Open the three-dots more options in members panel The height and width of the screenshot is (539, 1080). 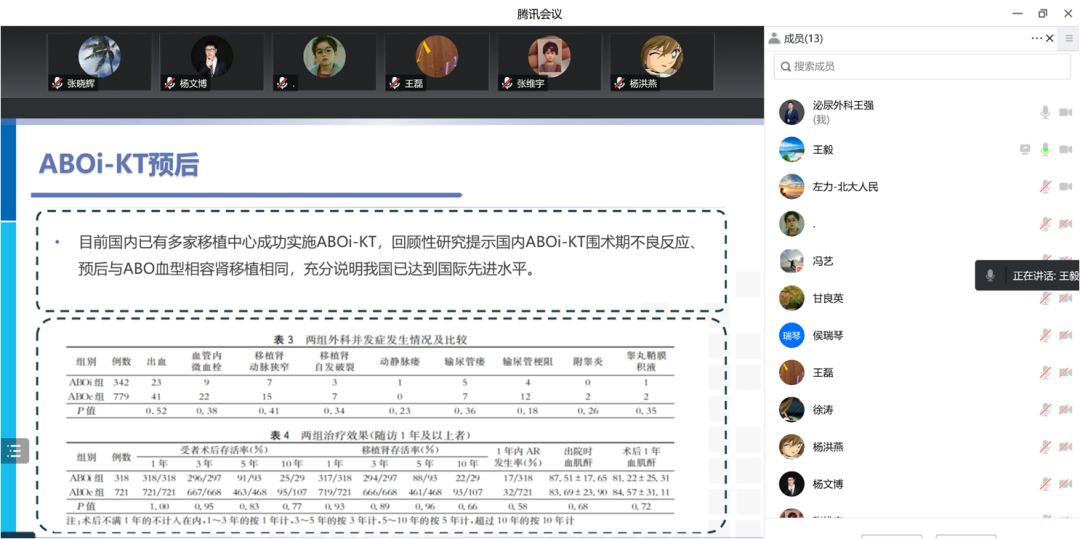pyautogui.click(x=1037, y=39)
